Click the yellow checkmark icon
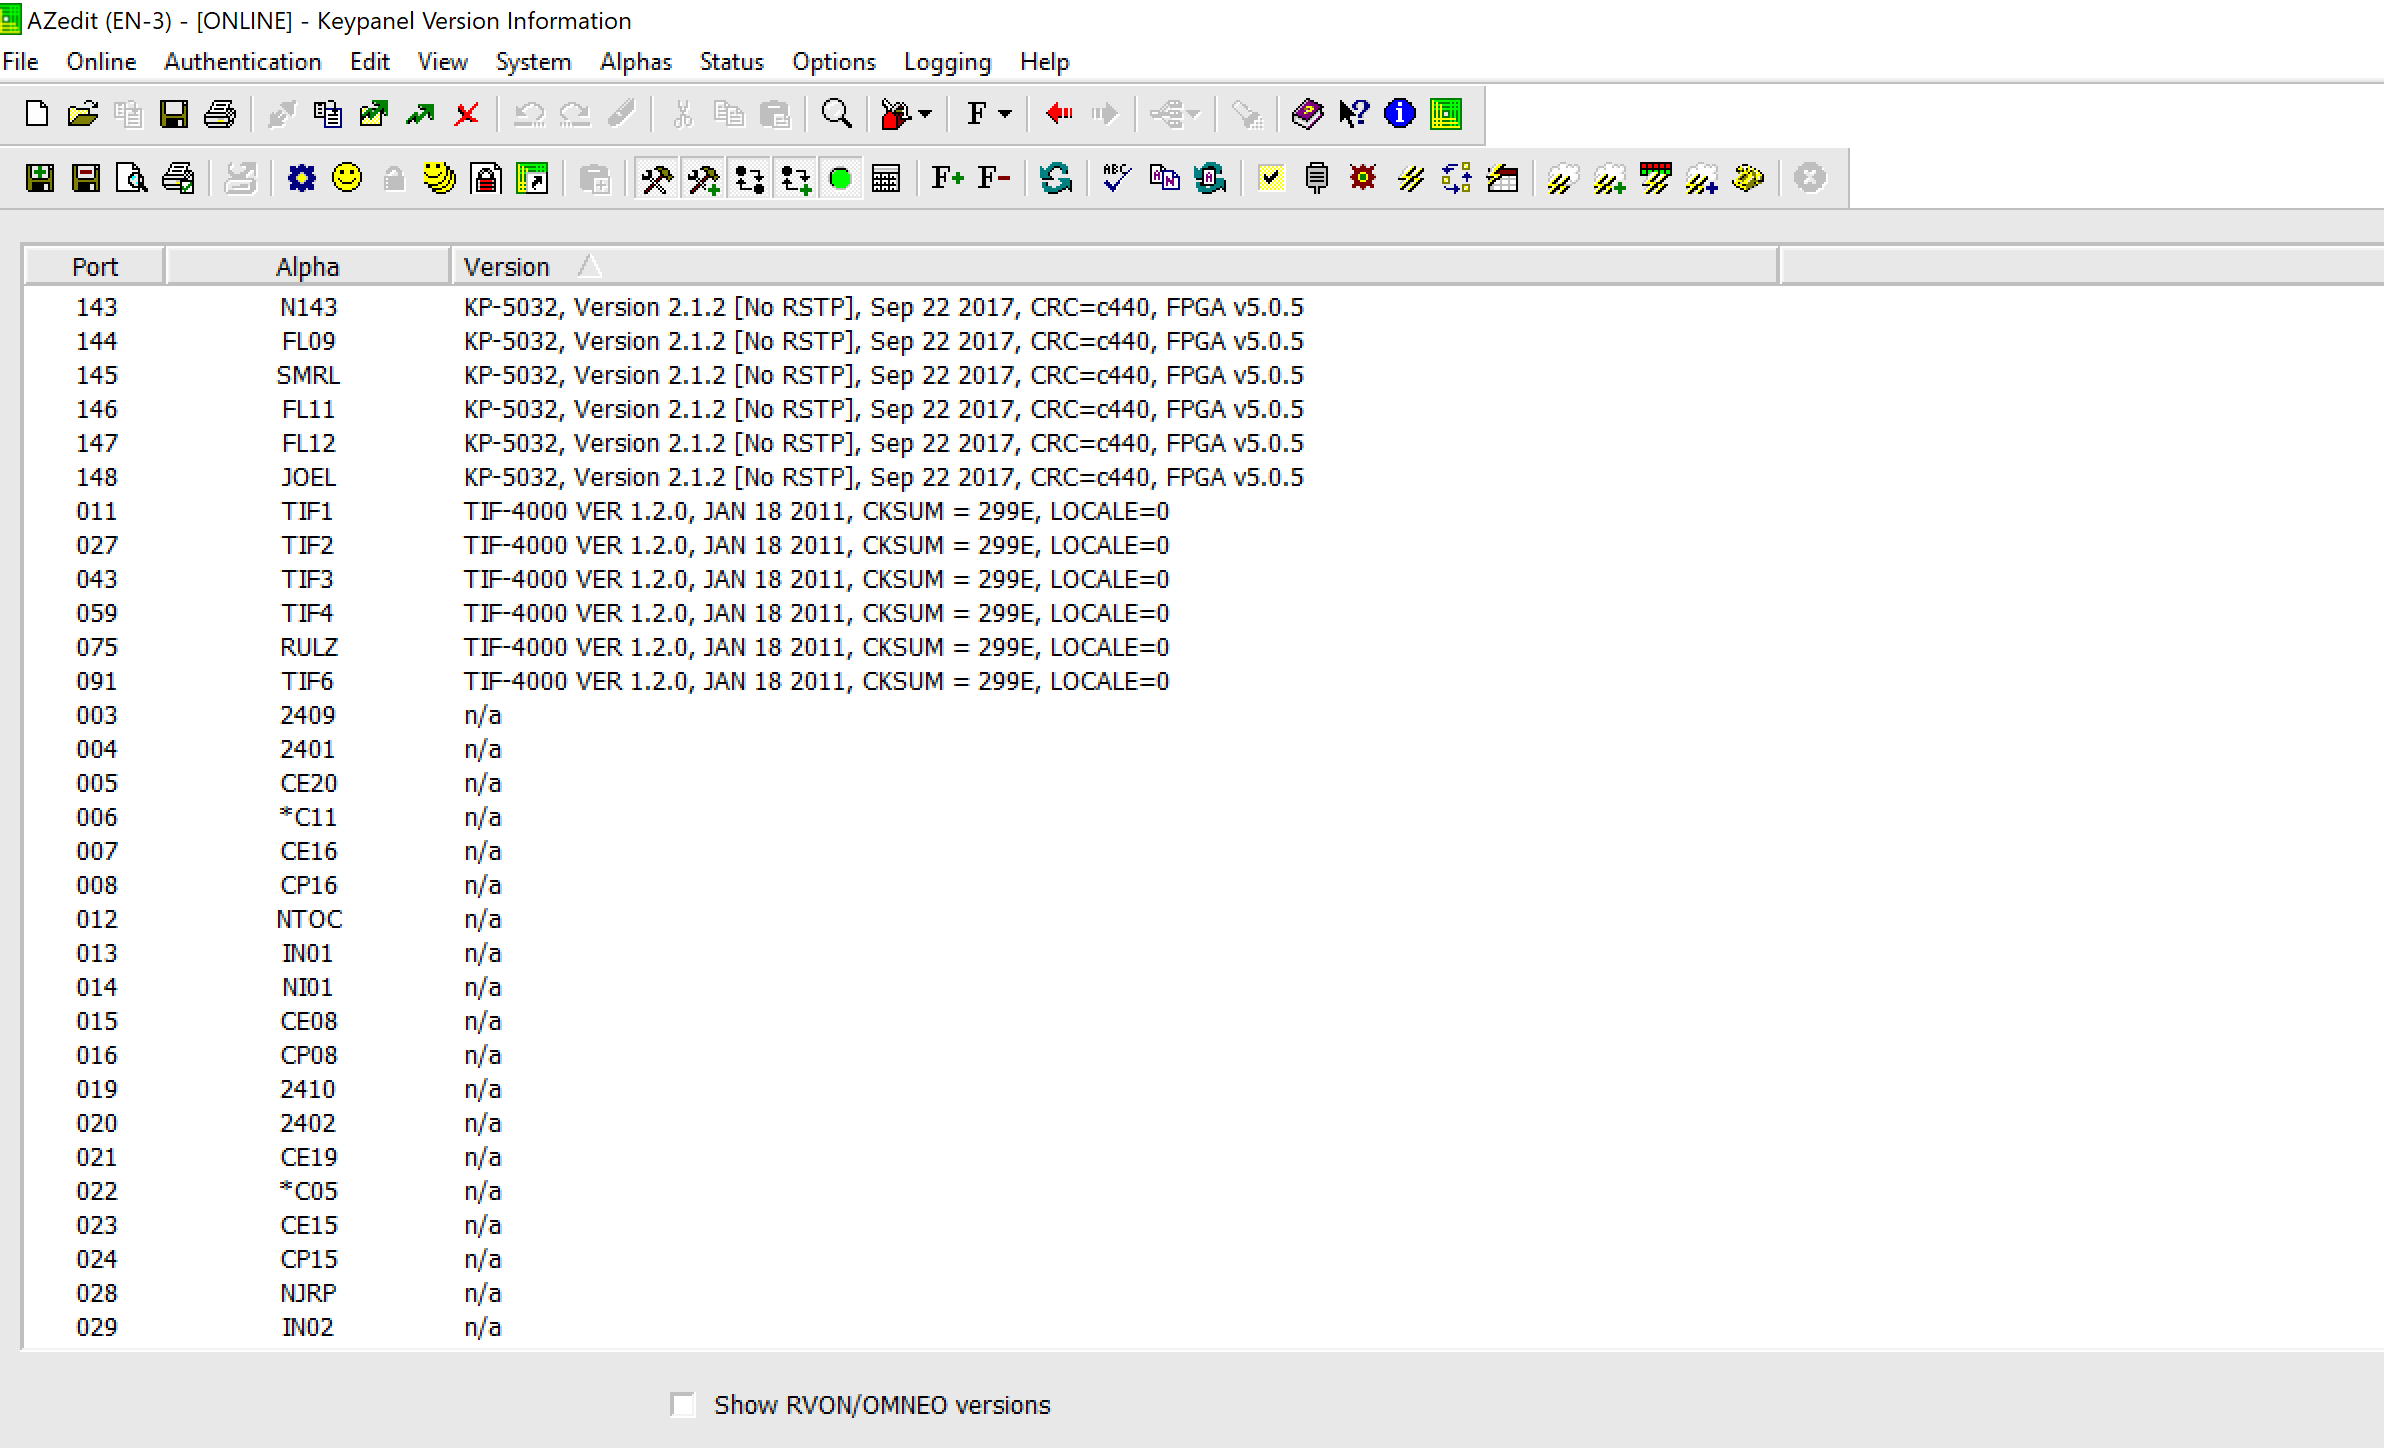Image resolution: width=2384 pixels, height=1448 pixels. pos(1271,179)
